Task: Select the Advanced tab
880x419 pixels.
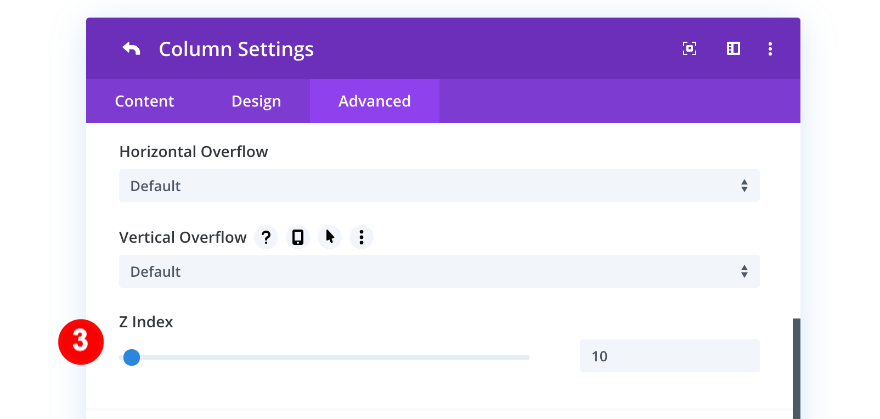Action: tap(374, 101)
